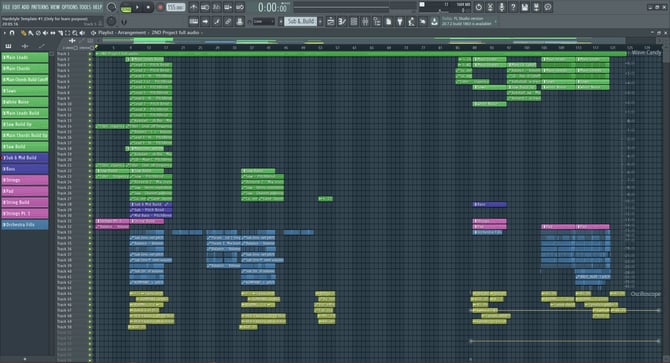670x363 pixels.
Task: Click the metronome icon in toolbar
Action: click(194, 7)
